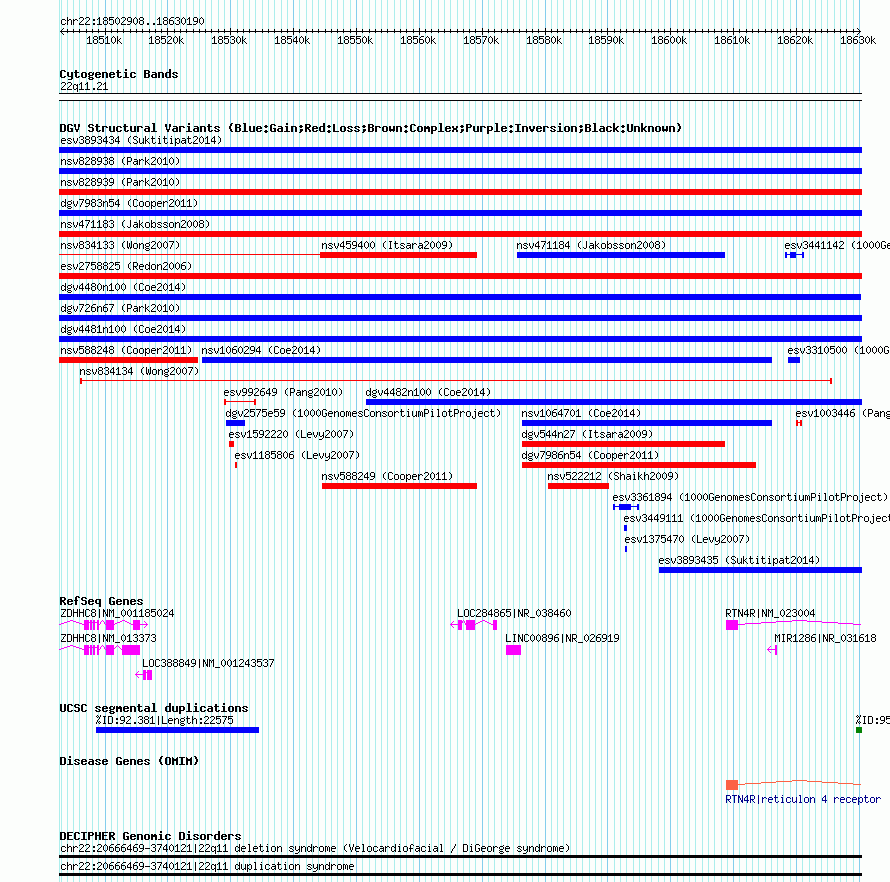Click the green segmental duplication box

click(x=859, y=730)
